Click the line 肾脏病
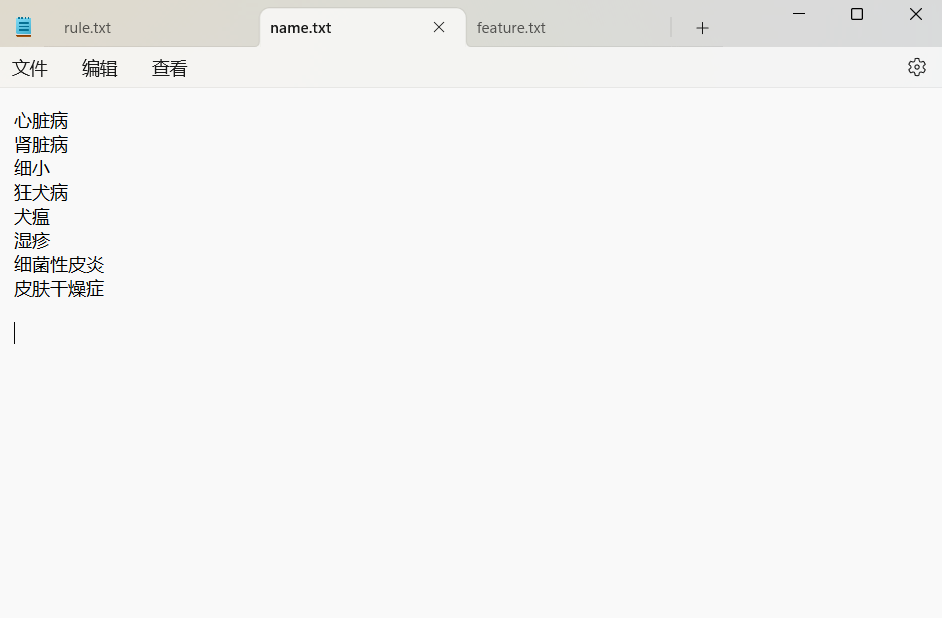 point(41,145)
